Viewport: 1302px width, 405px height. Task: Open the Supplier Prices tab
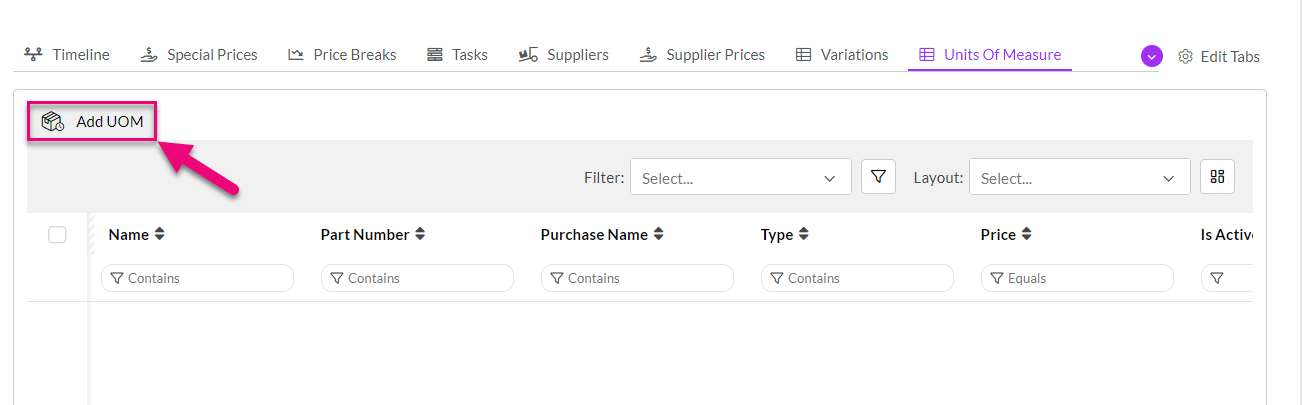702,55
